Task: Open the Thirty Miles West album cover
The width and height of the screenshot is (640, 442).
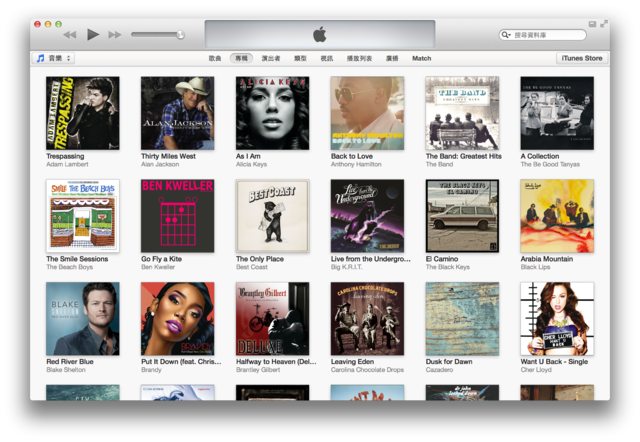Action: coord(178,113)
